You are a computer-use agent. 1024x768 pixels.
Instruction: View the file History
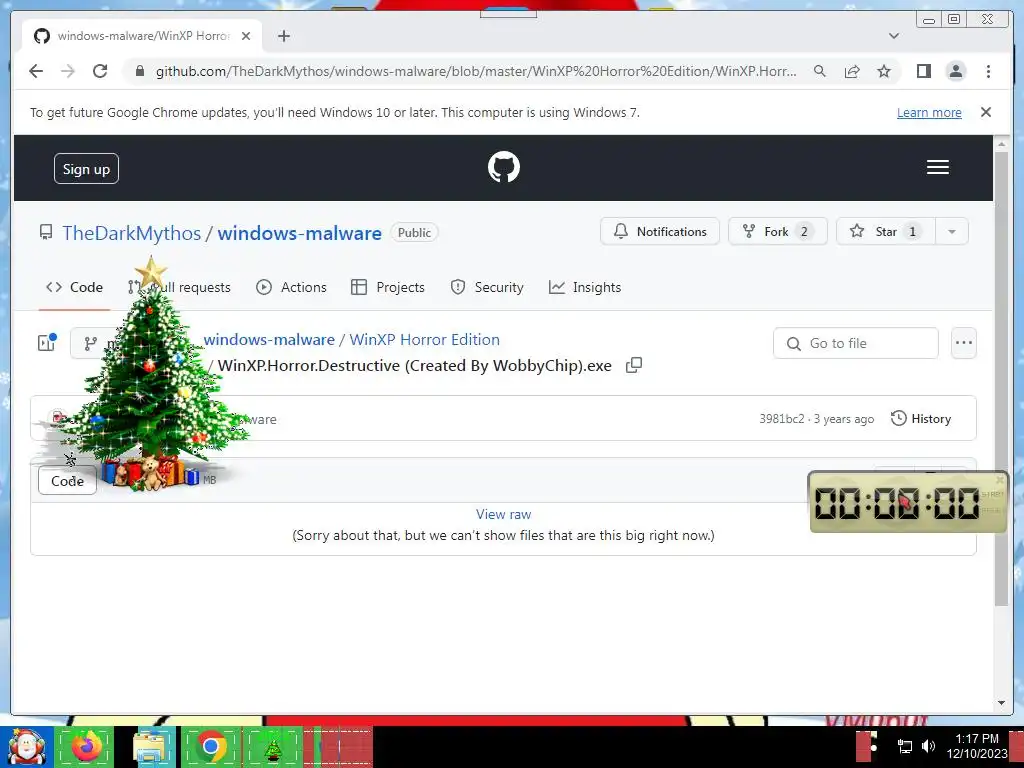921,419
